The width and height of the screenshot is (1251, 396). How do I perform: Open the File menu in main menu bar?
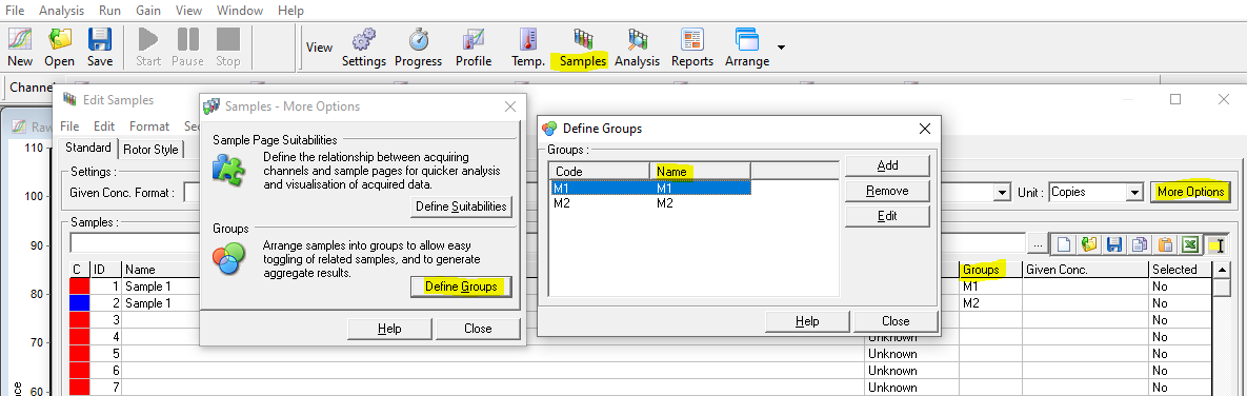pyautogui.click(x=15, y=10)
